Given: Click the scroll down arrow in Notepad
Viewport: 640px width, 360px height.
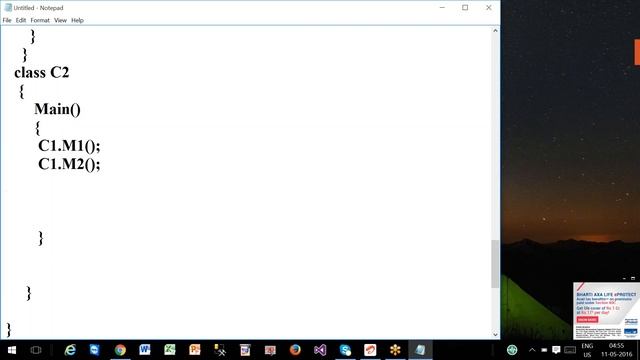Looking at the screenshot, I should (495, 335).
